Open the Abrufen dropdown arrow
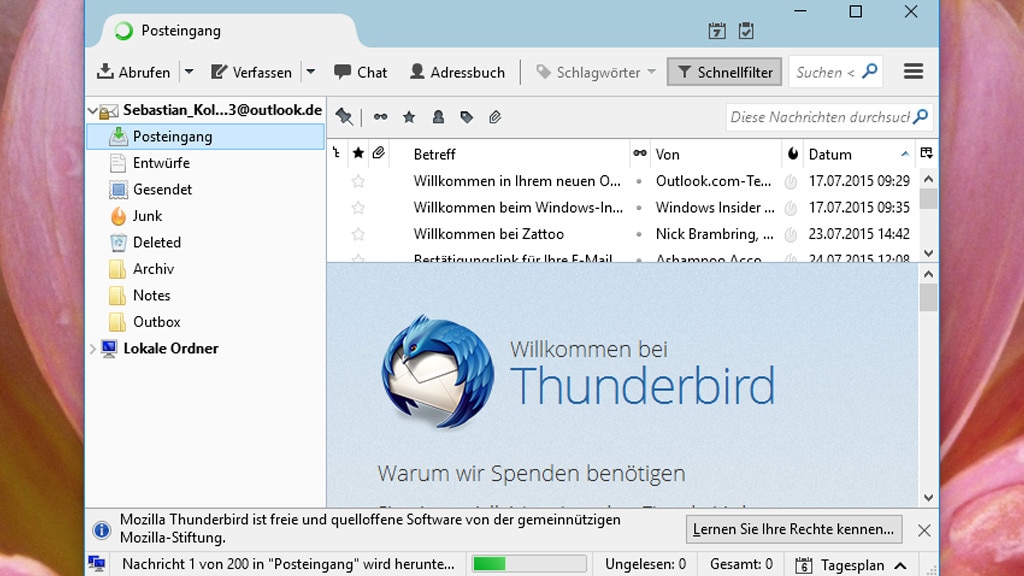The height and width of the screenshot is (576, 1024). (189, 72)
